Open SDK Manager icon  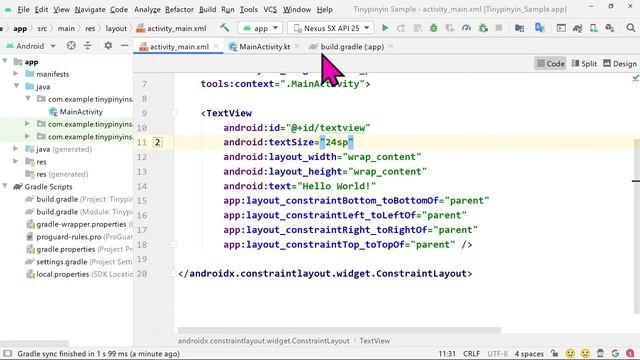[x=610, y=28]
